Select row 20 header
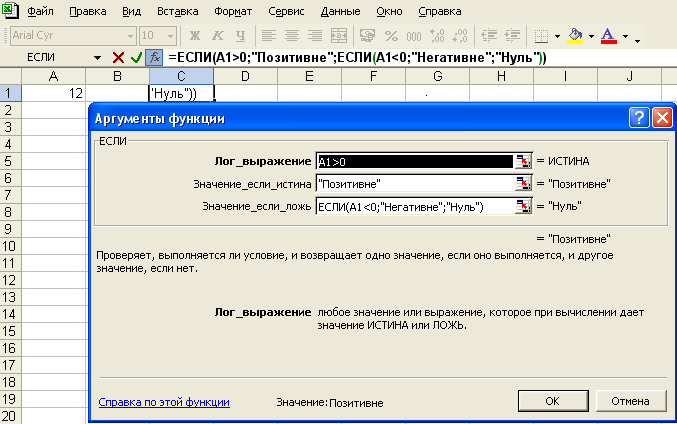677x424 pixels. click(x=10, y=416)
